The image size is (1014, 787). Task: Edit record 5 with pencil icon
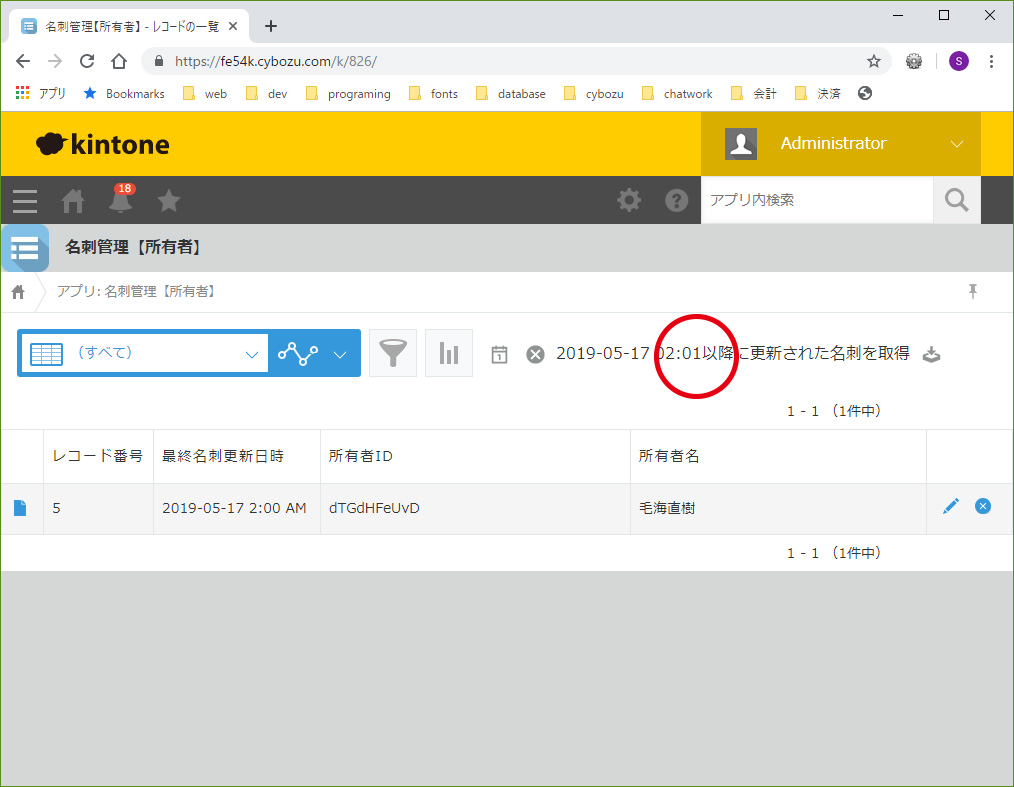[x=951, y=506]
